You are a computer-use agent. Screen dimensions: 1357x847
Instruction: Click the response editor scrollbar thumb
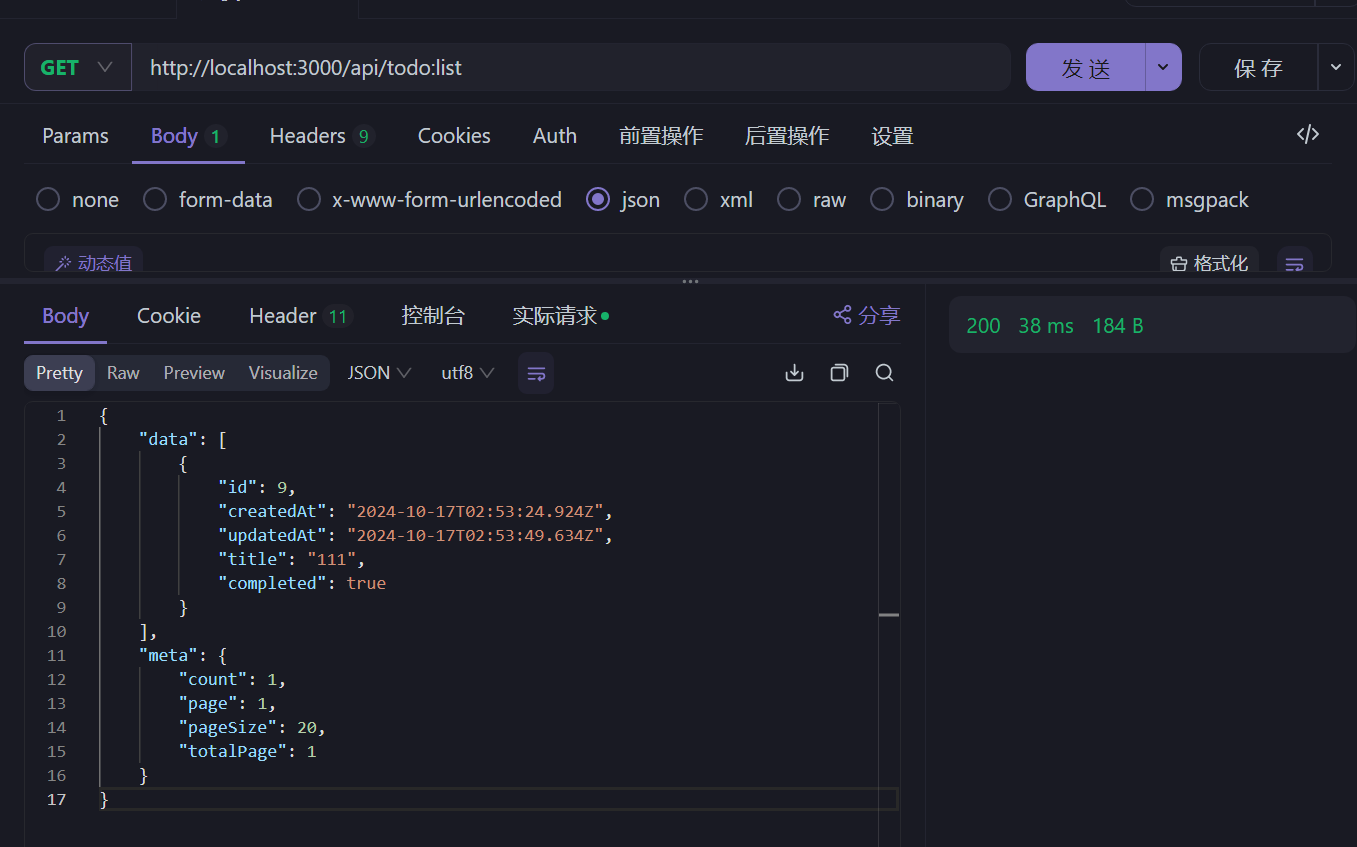coord(889,615)
